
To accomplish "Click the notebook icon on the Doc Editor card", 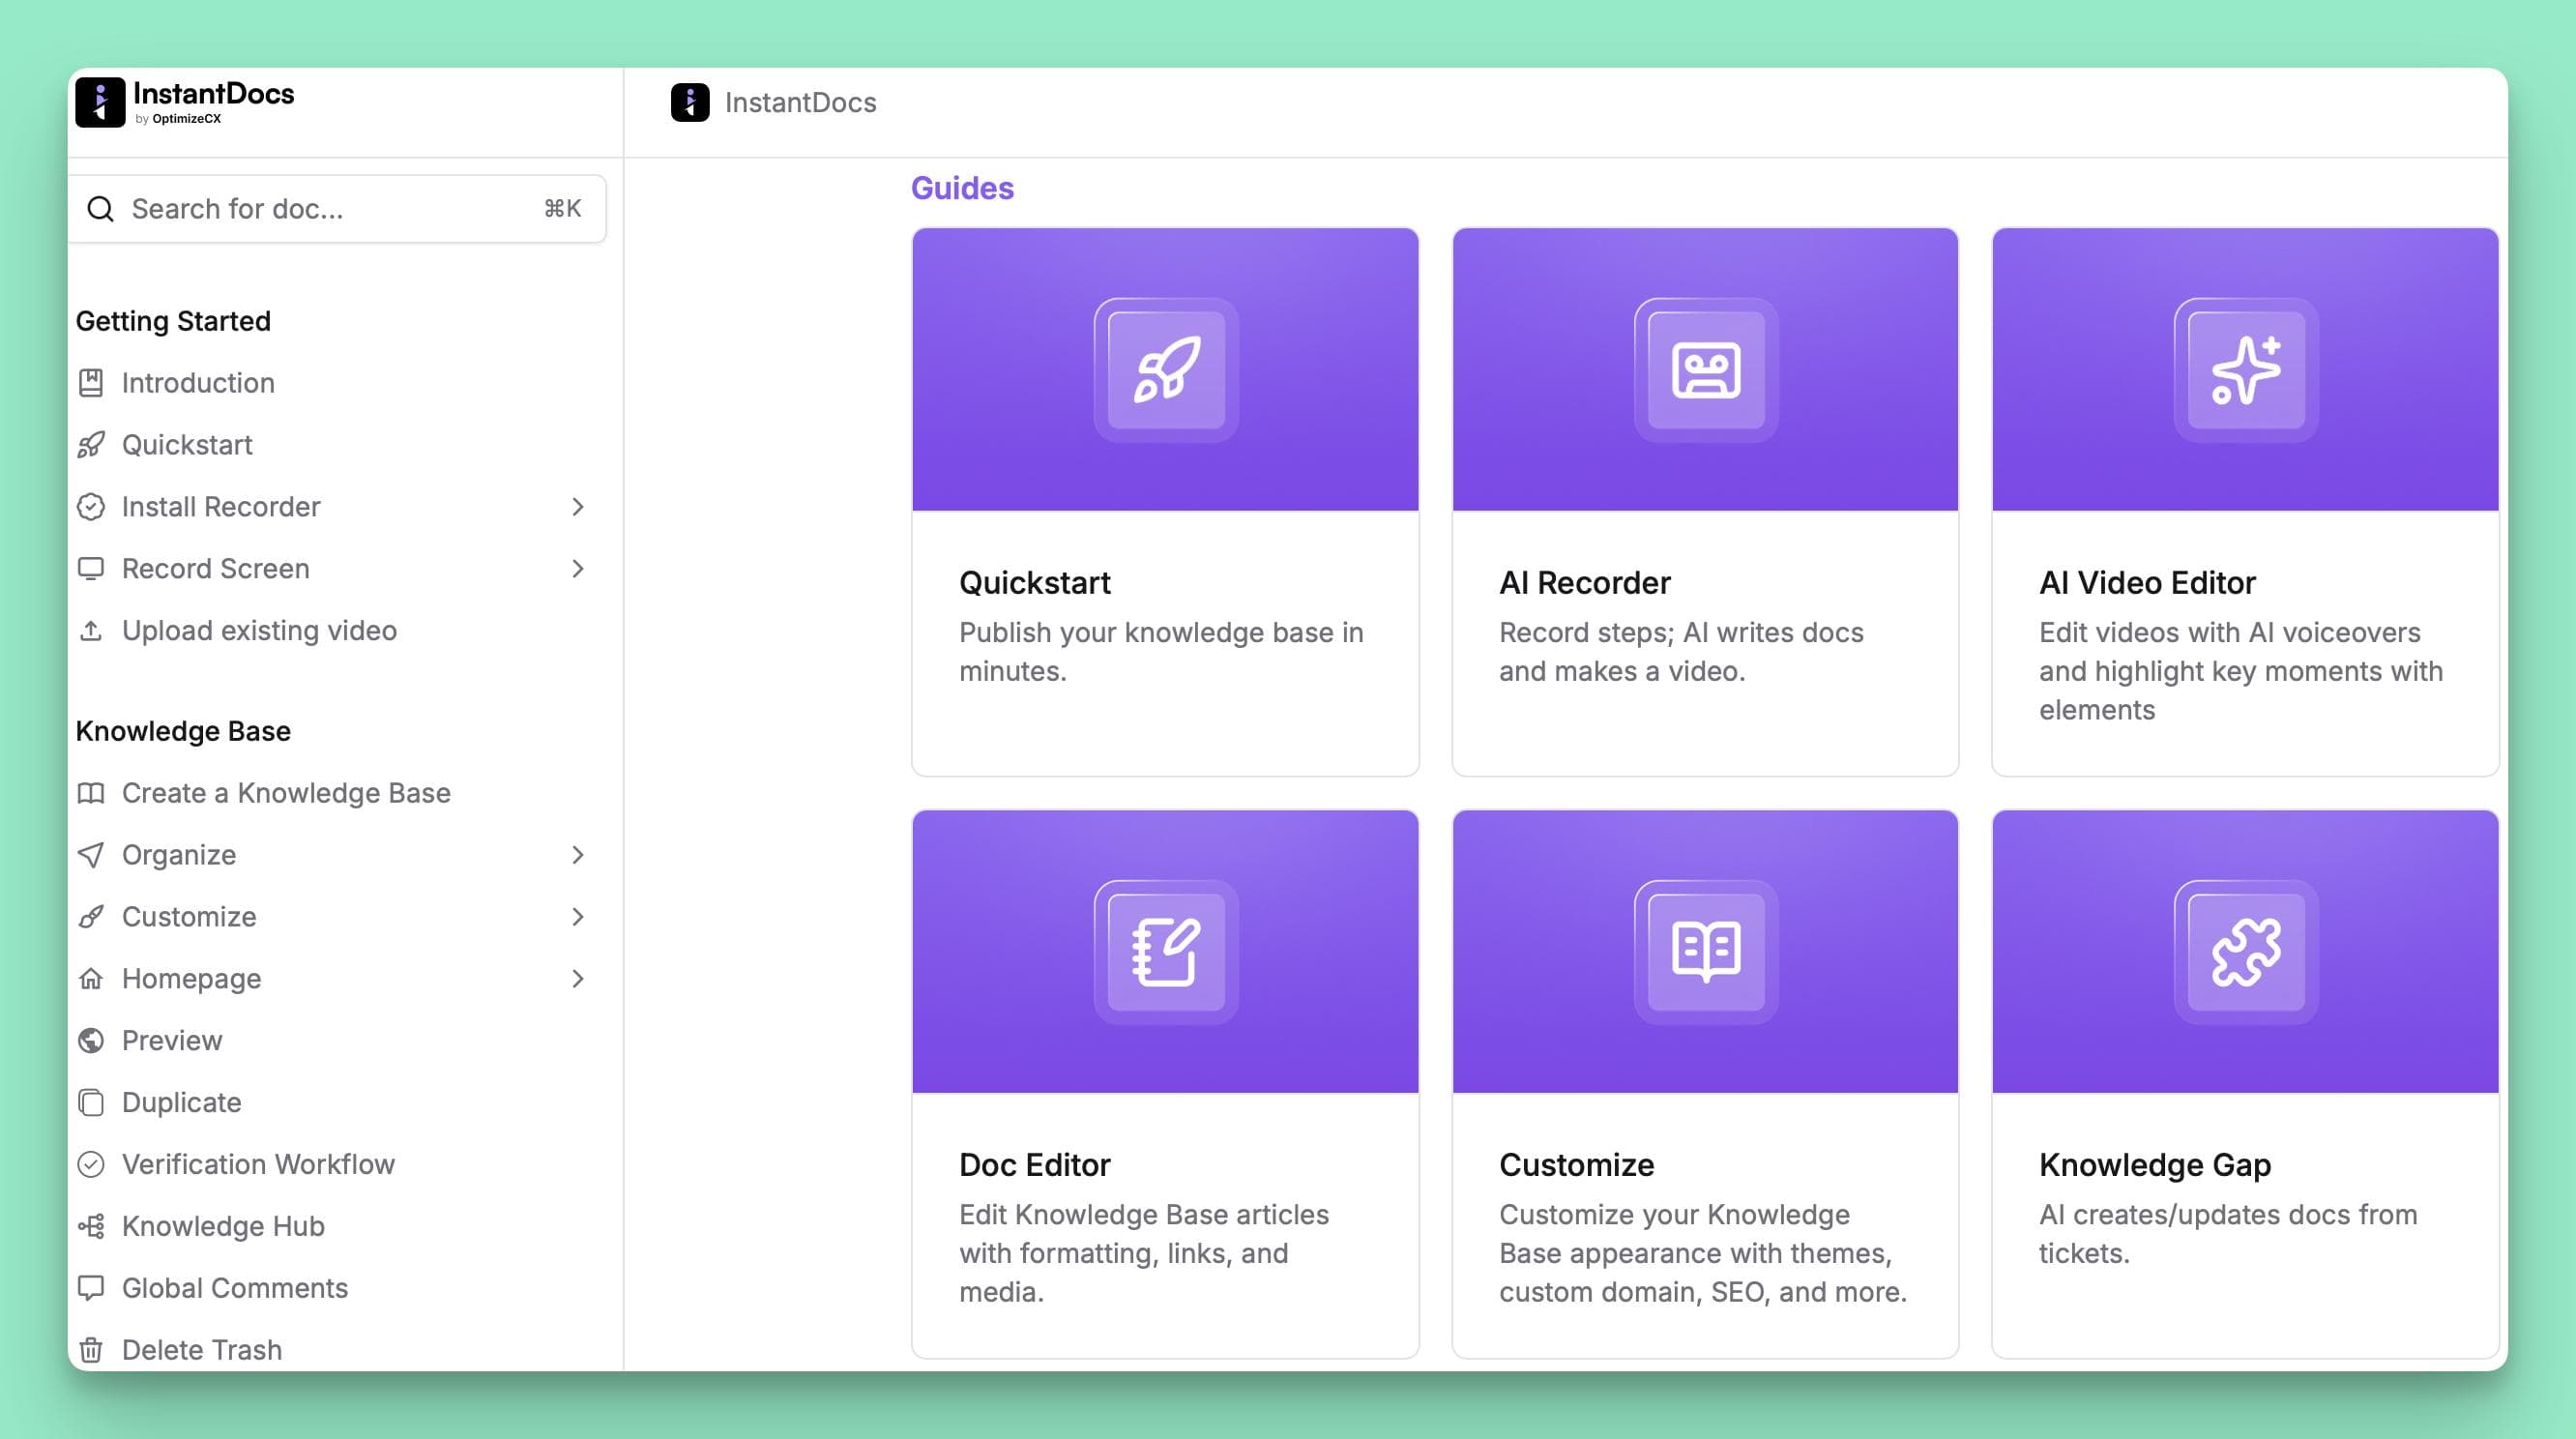I will [1166, 952].
